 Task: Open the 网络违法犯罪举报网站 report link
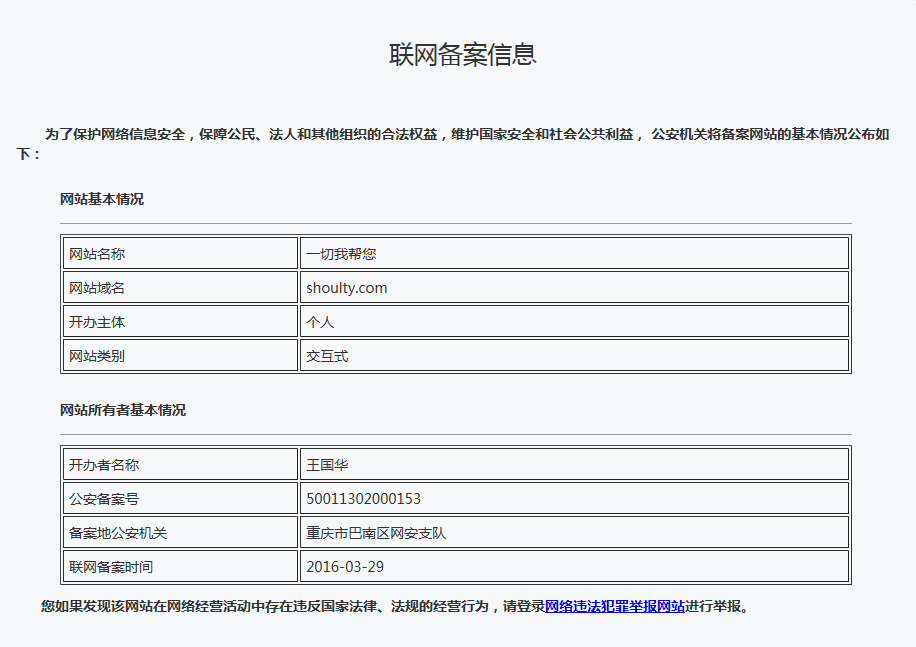615,606
